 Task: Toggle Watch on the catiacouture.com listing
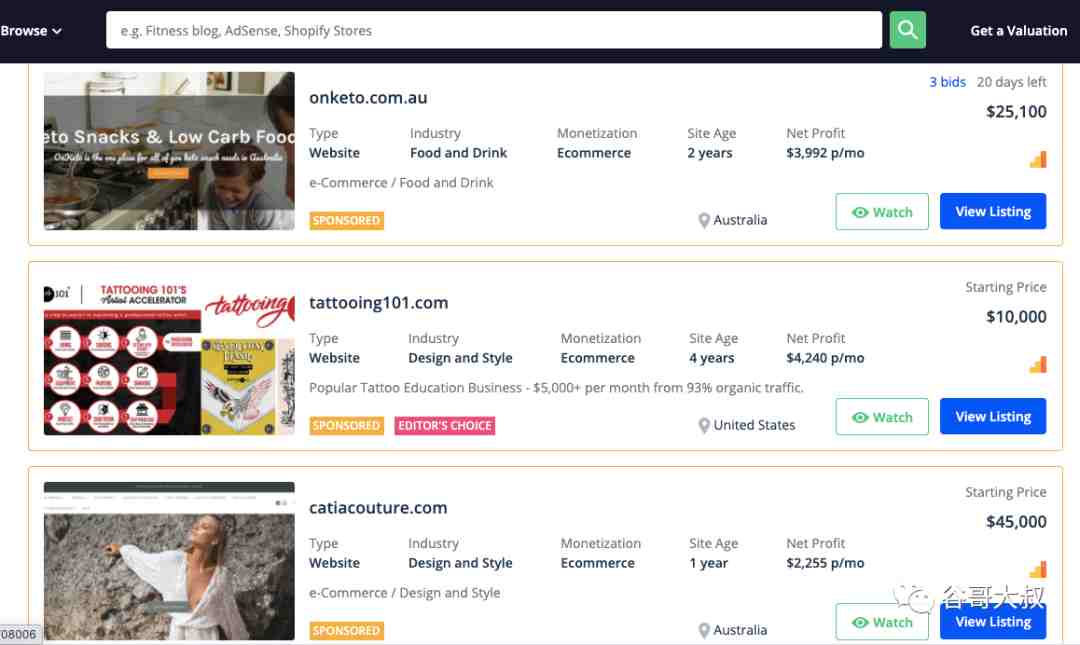pos(882,622)
